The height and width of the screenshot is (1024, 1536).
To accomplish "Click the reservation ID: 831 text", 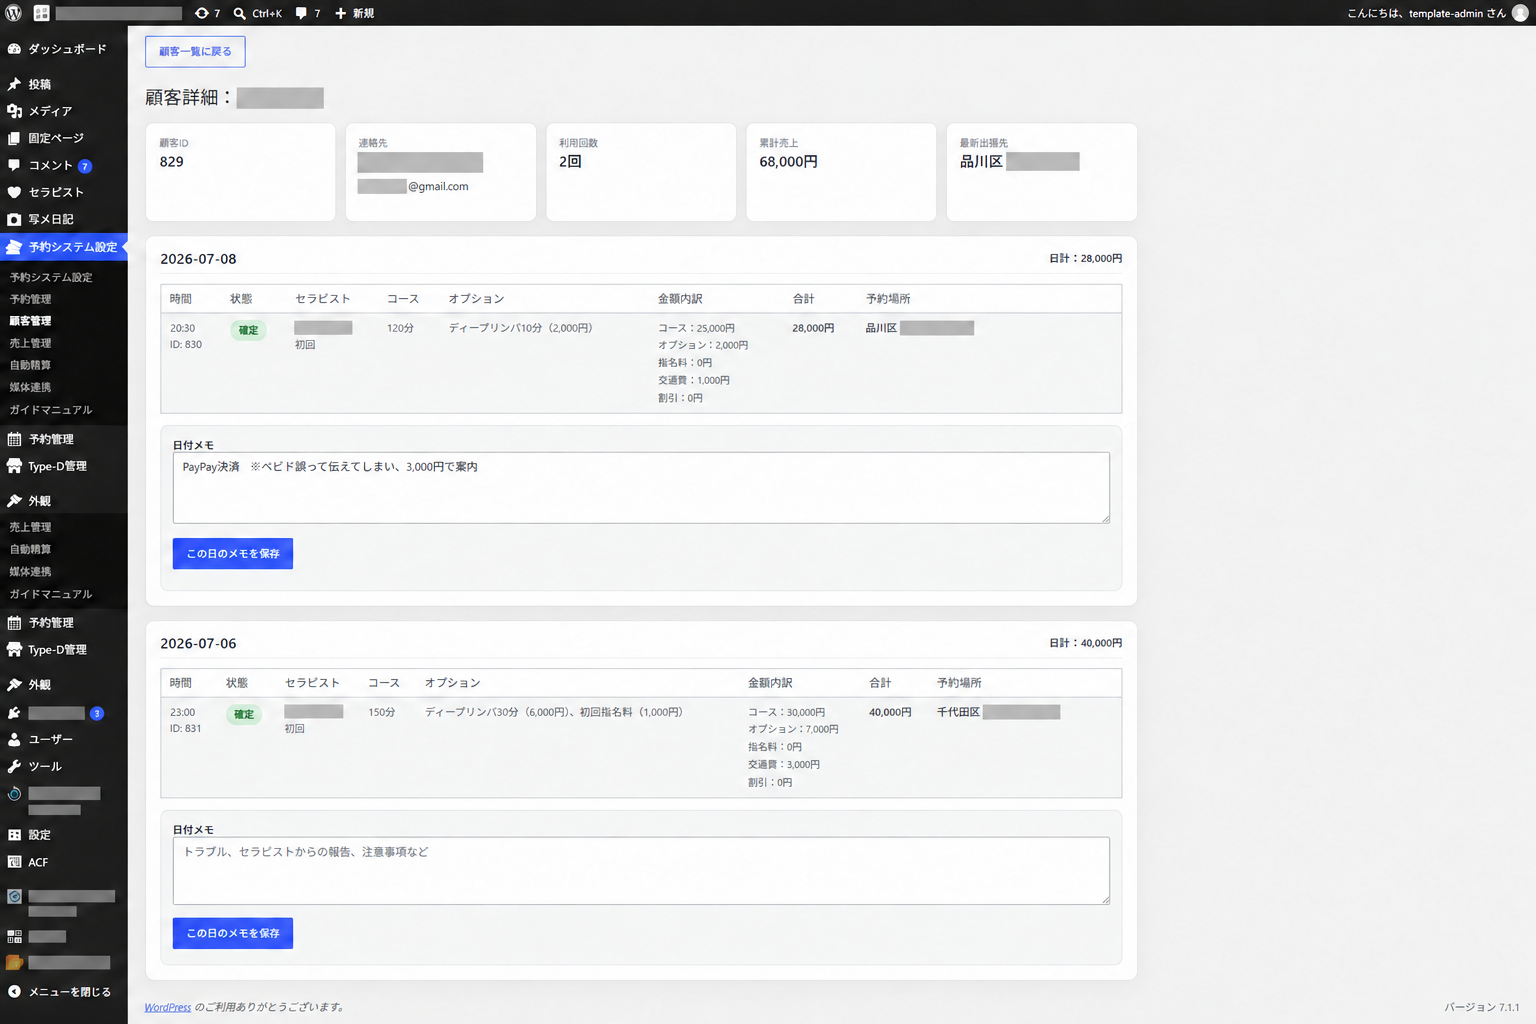I will (x=186, y=729).
